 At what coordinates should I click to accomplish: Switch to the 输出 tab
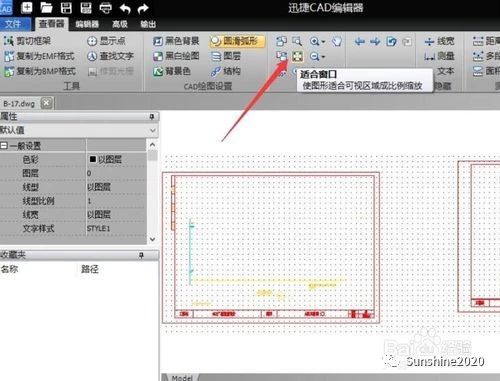[x=148, y=24]
